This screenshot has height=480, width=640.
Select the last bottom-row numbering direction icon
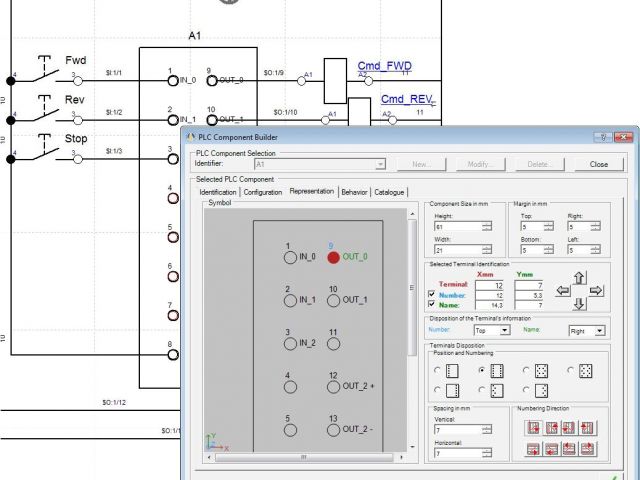point(588,449)
